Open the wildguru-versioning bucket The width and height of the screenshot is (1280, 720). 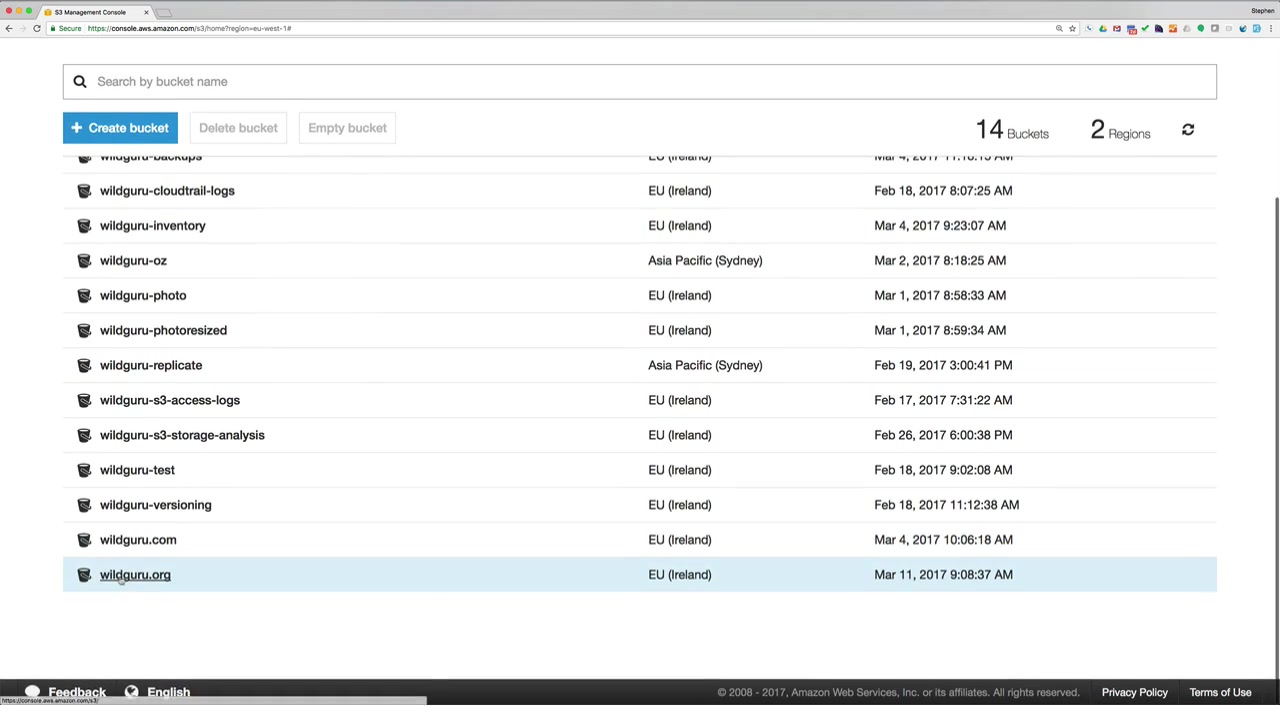point(156,506)
